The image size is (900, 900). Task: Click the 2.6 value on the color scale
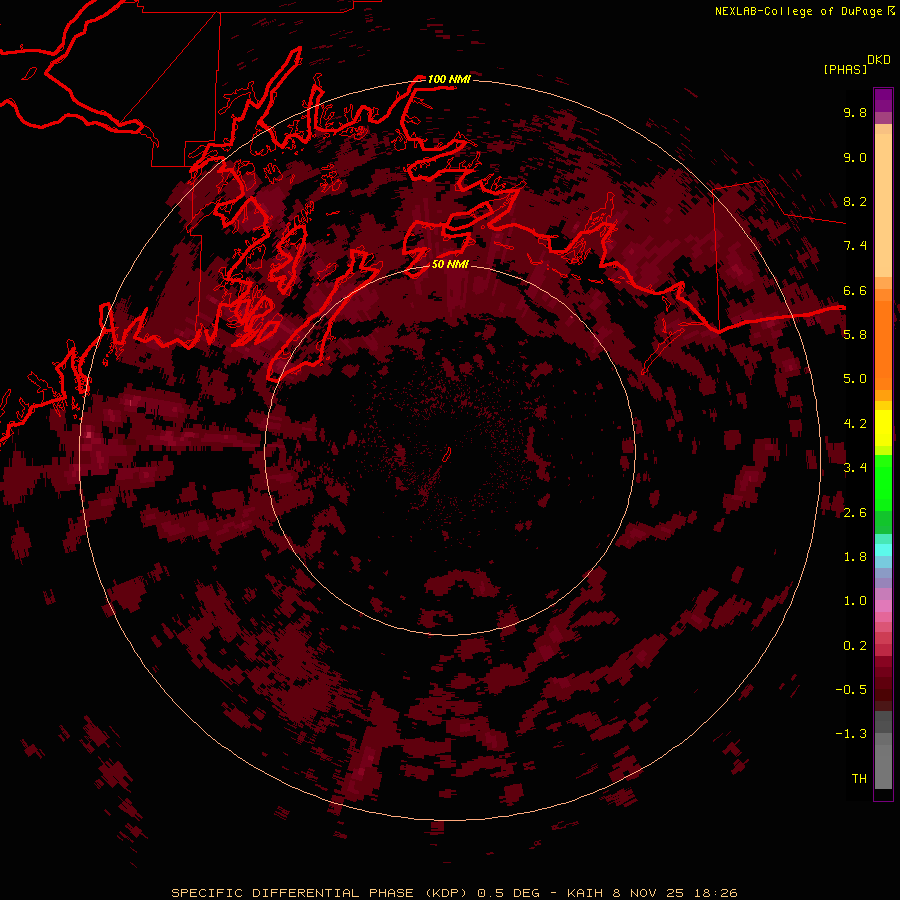[x=855, y=512]
